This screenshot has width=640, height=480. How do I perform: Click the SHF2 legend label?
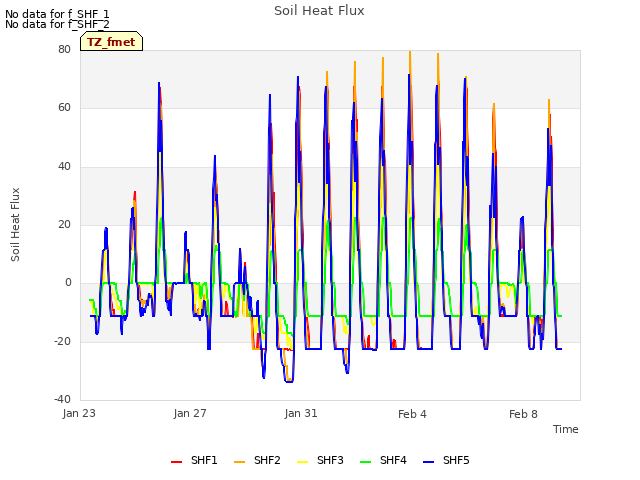click(x=267, y=460)
